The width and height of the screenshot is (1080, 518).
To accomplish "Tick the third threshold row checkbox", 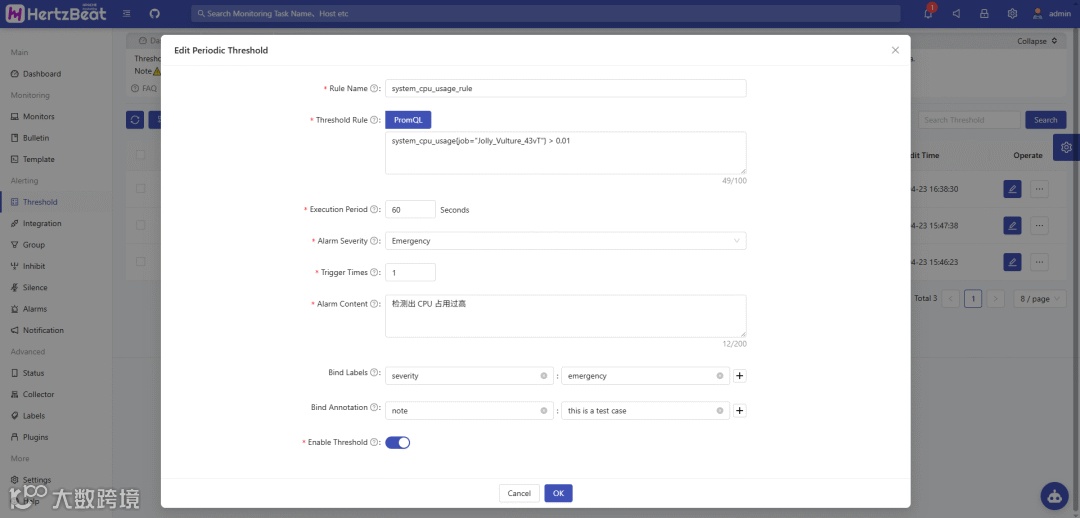I will [141, 261].
